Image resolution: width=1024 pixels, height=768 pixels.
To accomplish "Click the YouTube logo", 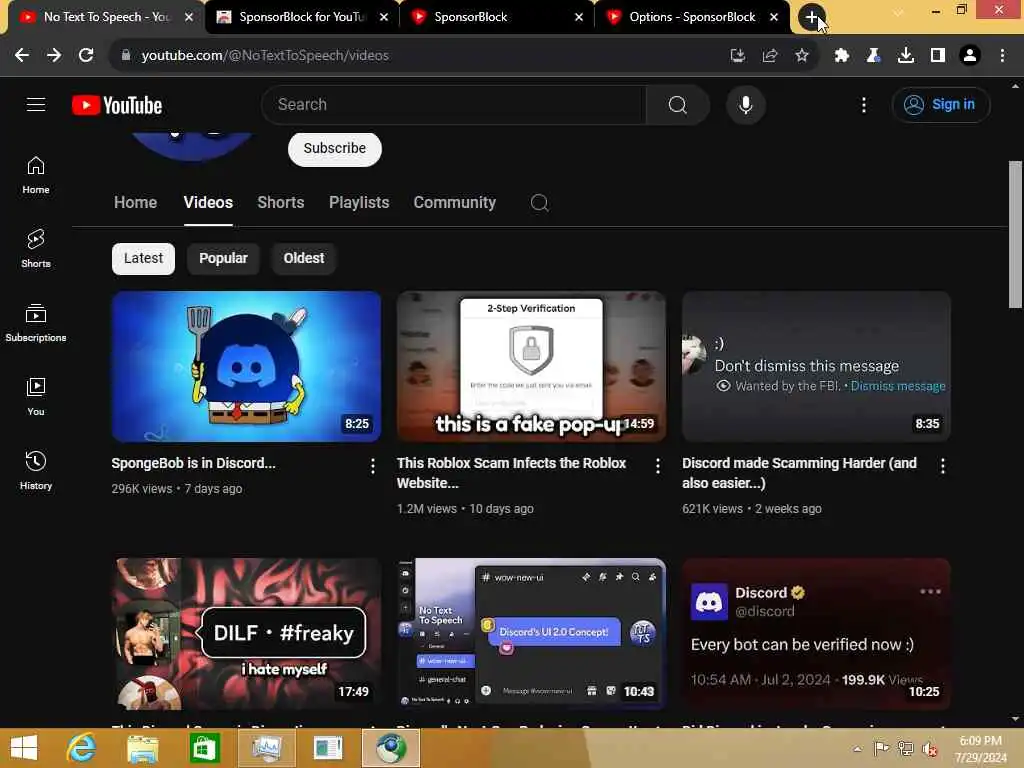I will [117, 105].
